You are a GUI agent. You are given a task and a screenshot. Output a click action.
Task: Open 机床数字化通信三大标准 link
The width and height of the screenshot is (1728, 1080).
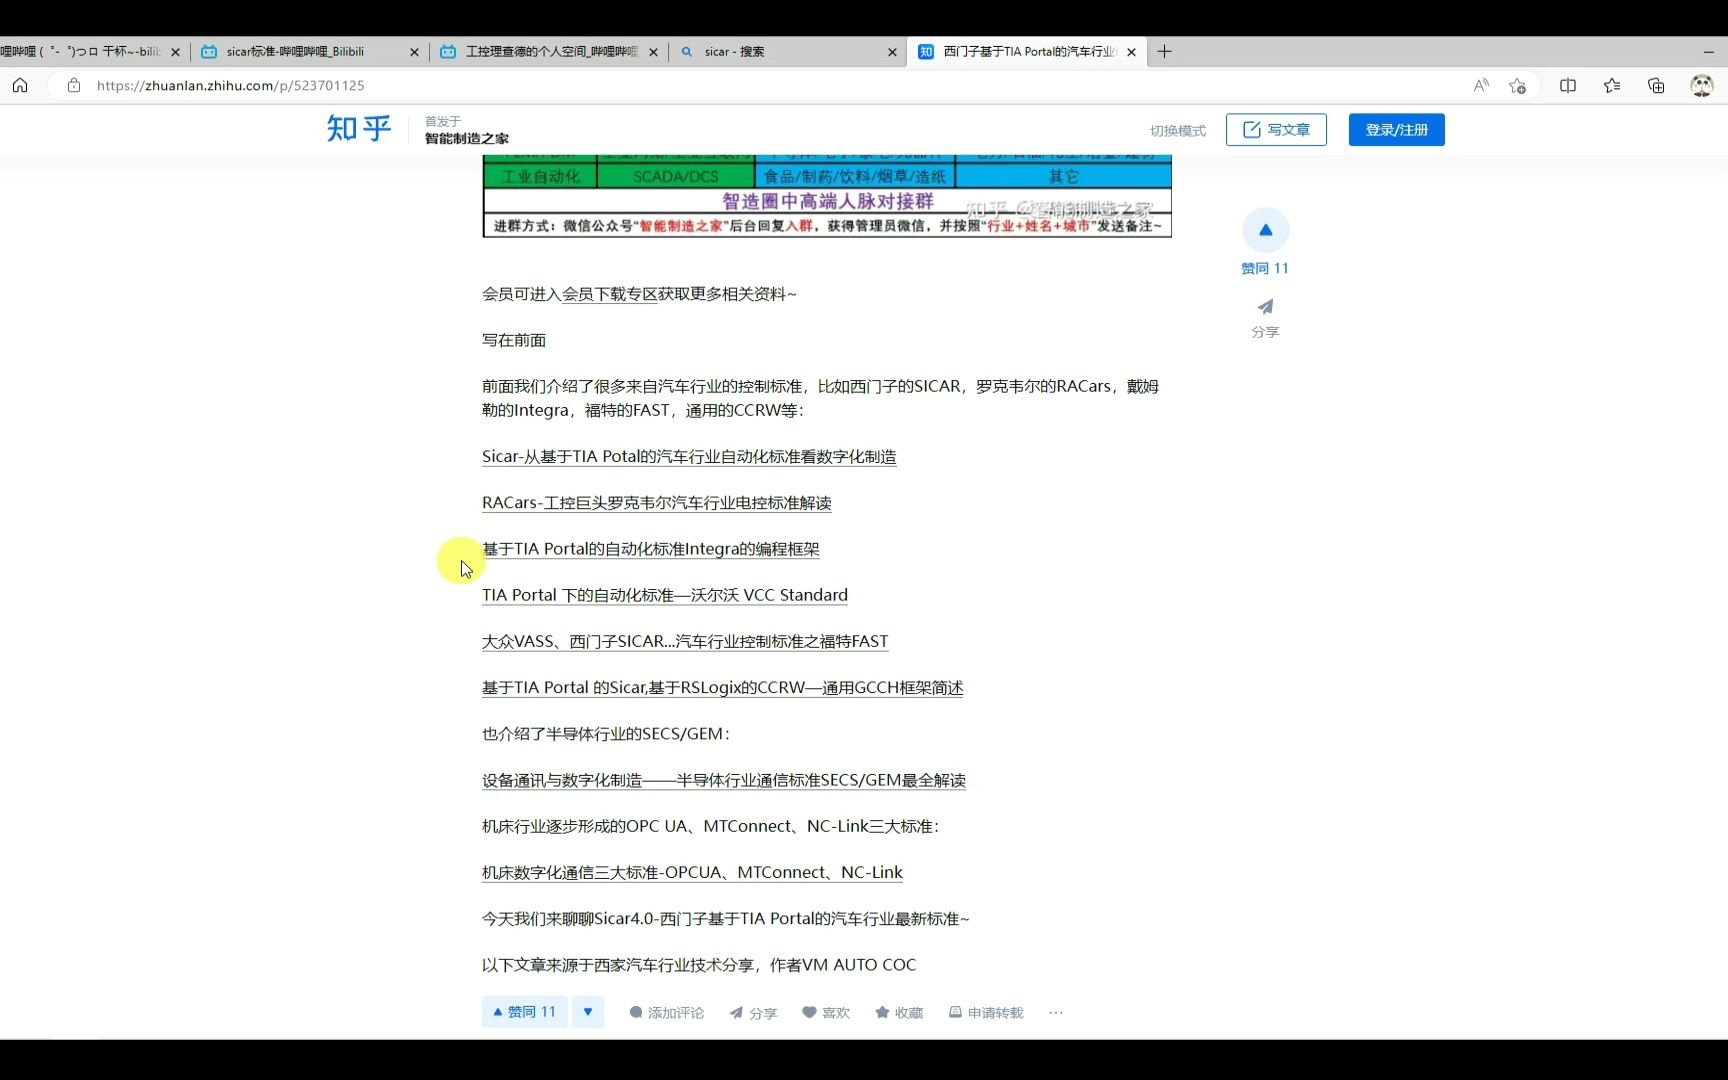click(692, 872)
